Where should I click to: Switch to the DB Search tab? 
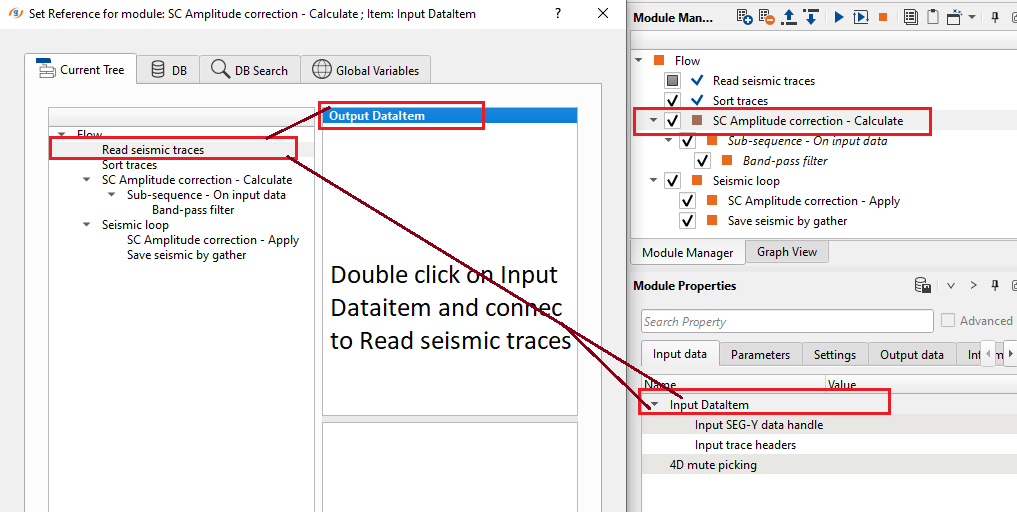(250, 70)
